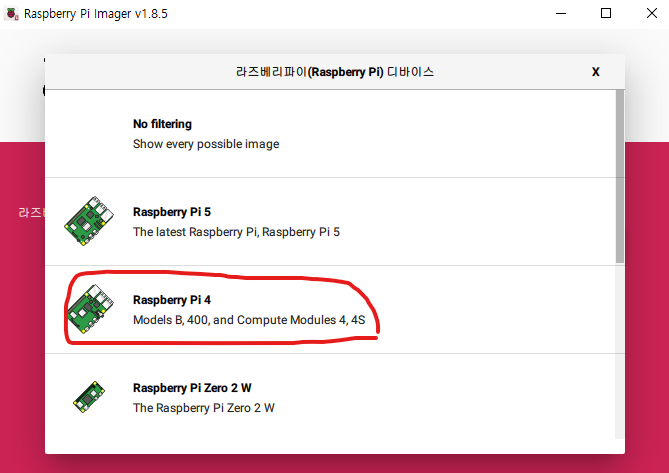Click the Raspberry Pi Imager title bar logo
Image resolution: width=669 pixels, height=473 pixels.
tap(12, 14)
